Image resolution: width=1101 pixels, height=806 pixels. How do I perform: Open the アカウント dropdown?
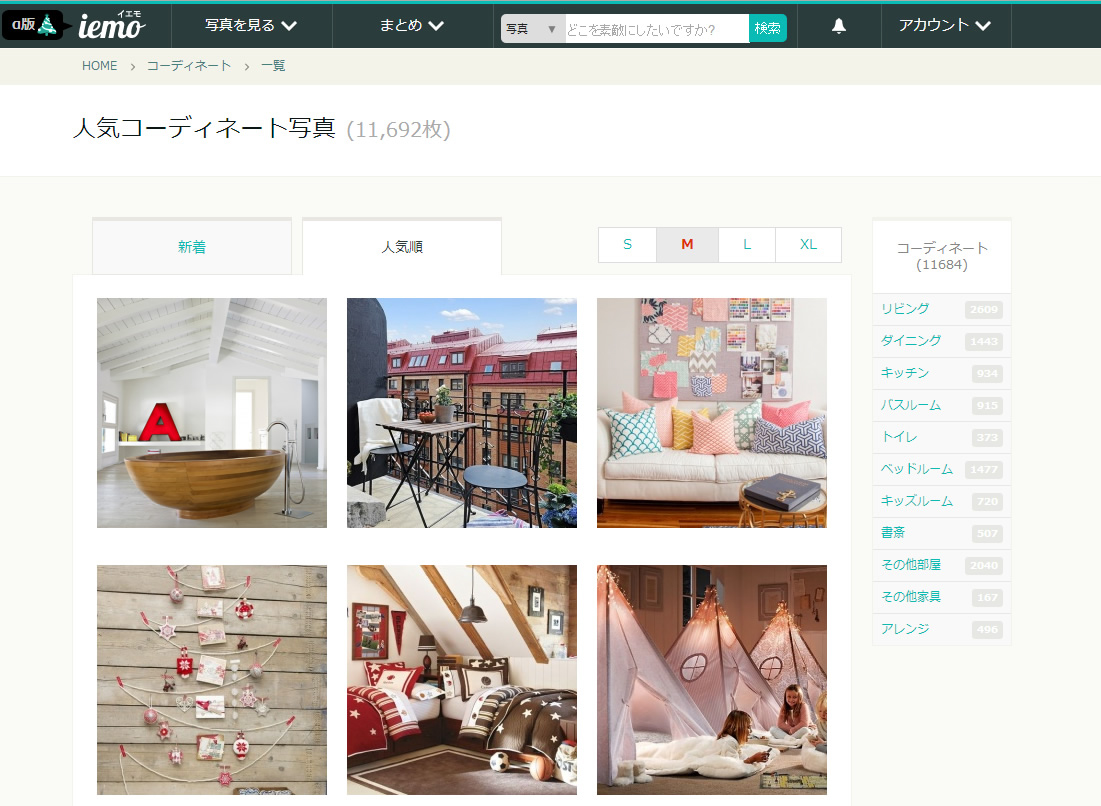click(945, 25)
